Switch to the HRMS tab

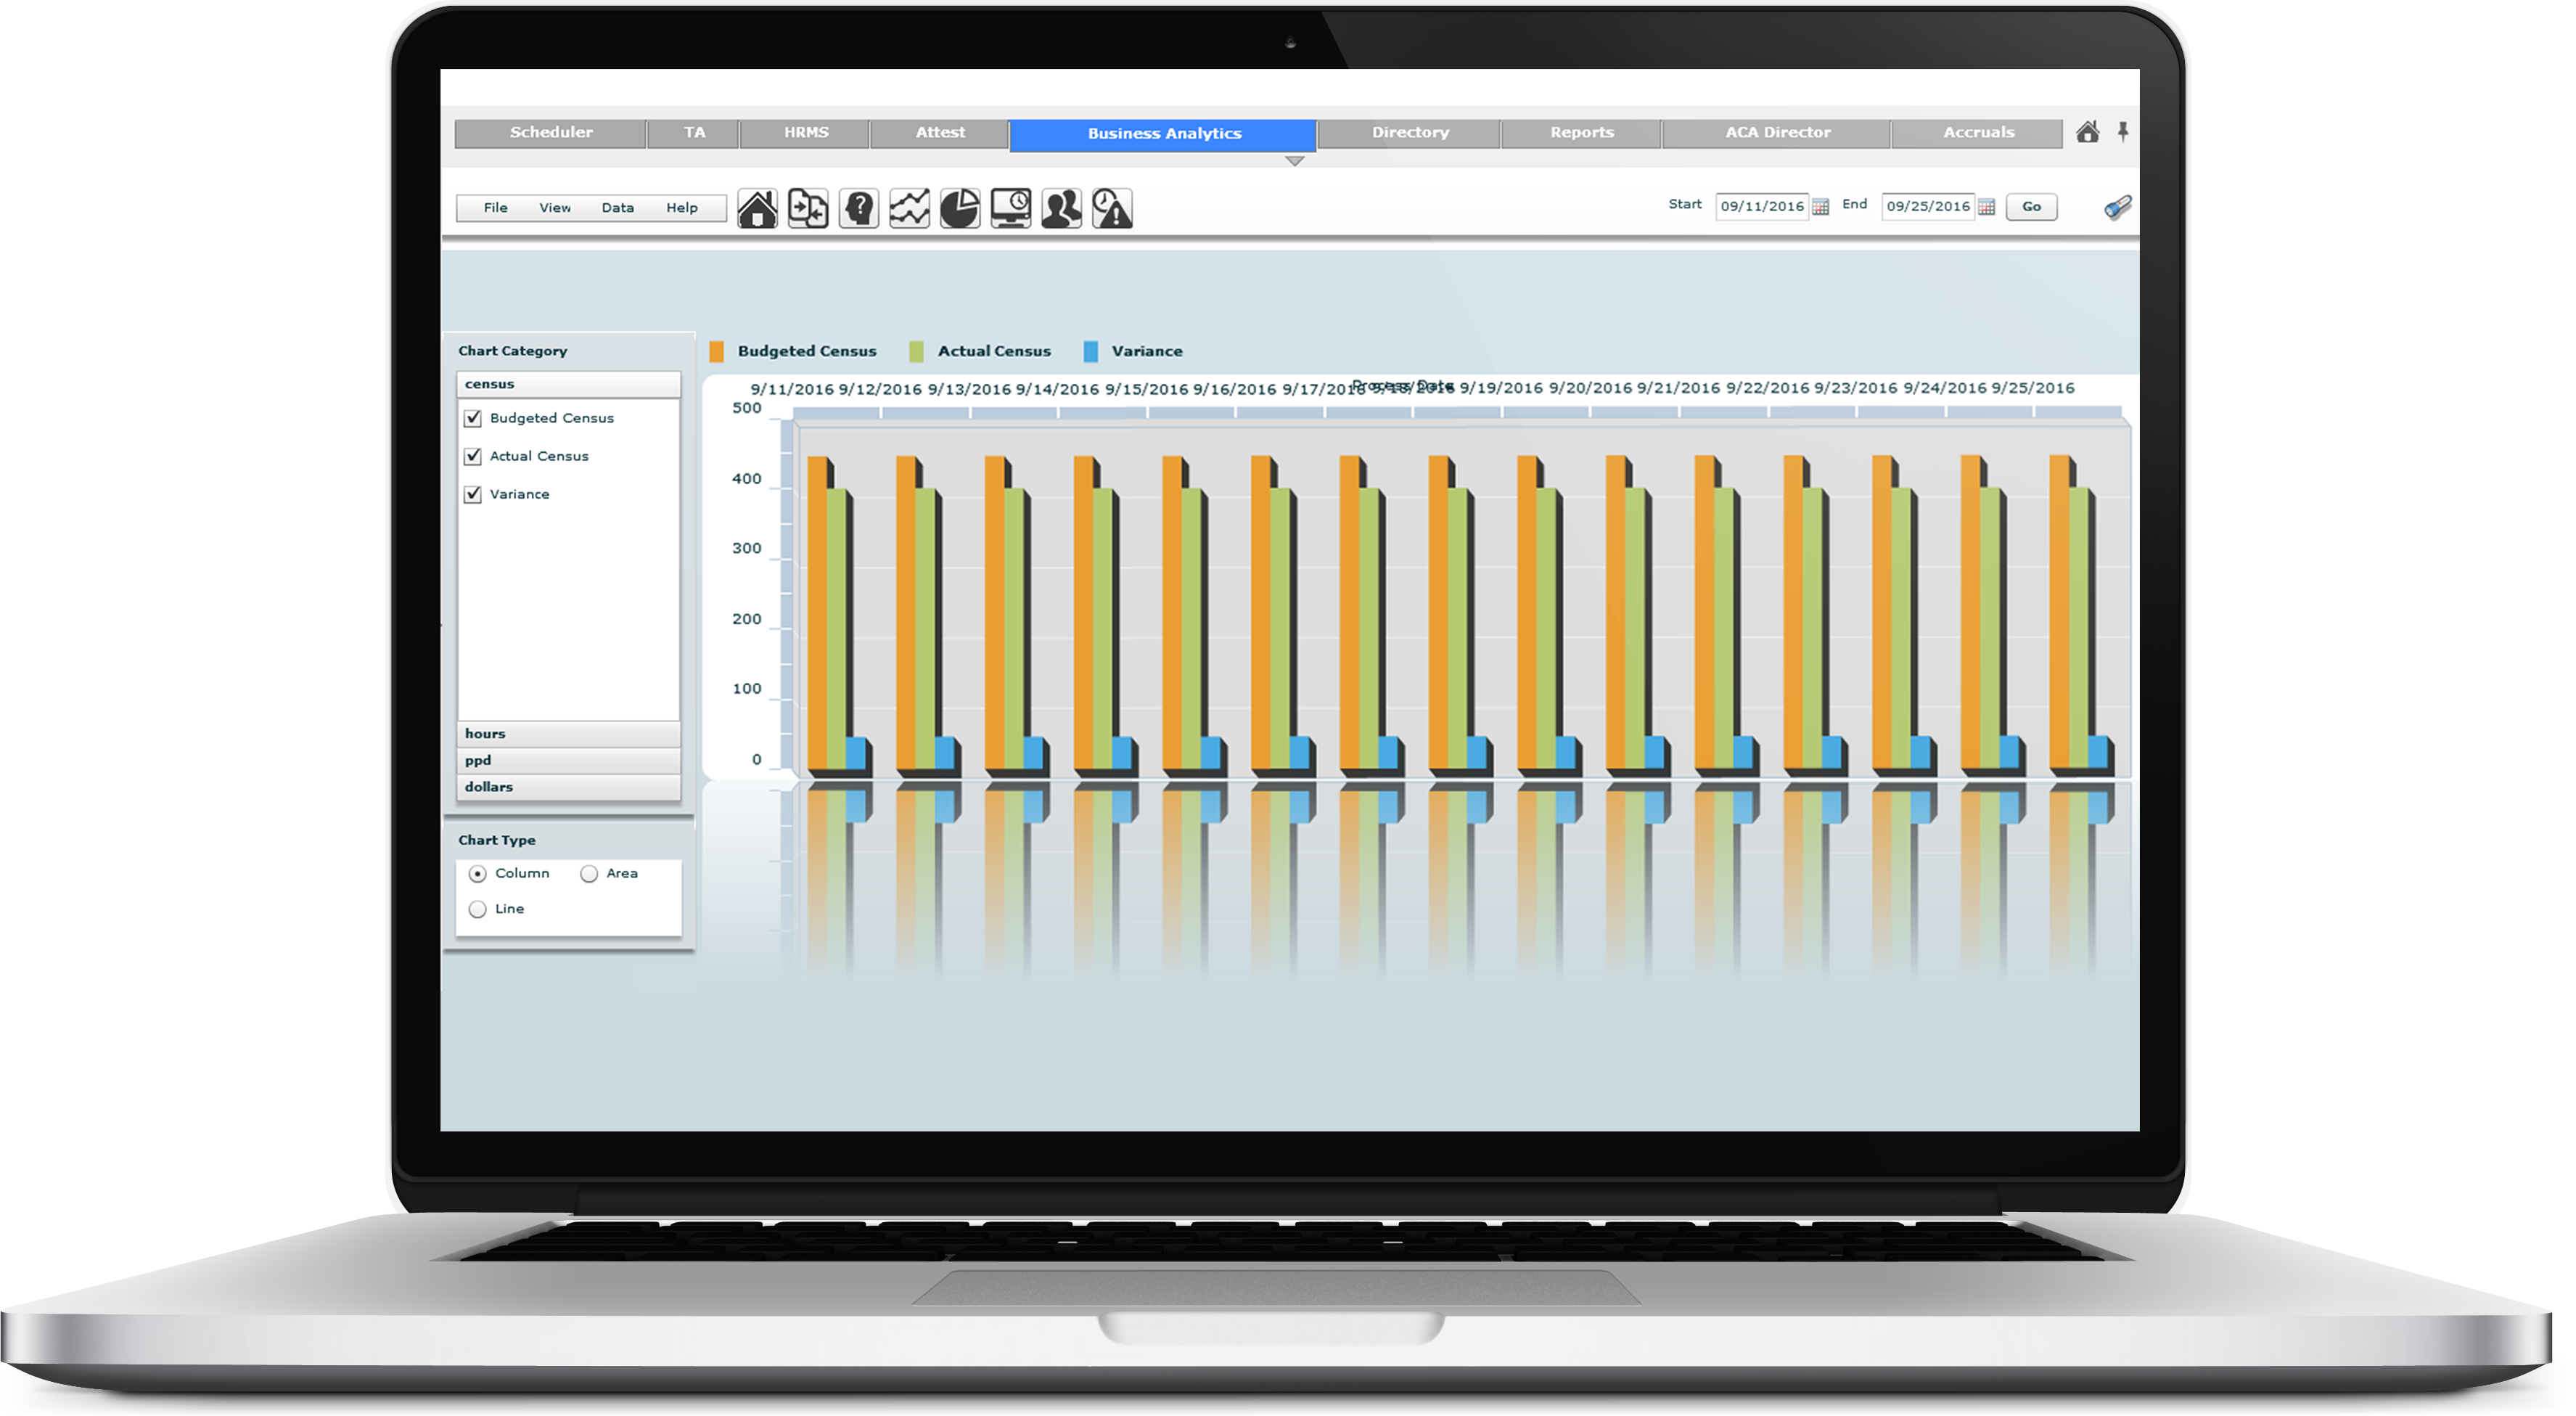[x=805, y=133]
